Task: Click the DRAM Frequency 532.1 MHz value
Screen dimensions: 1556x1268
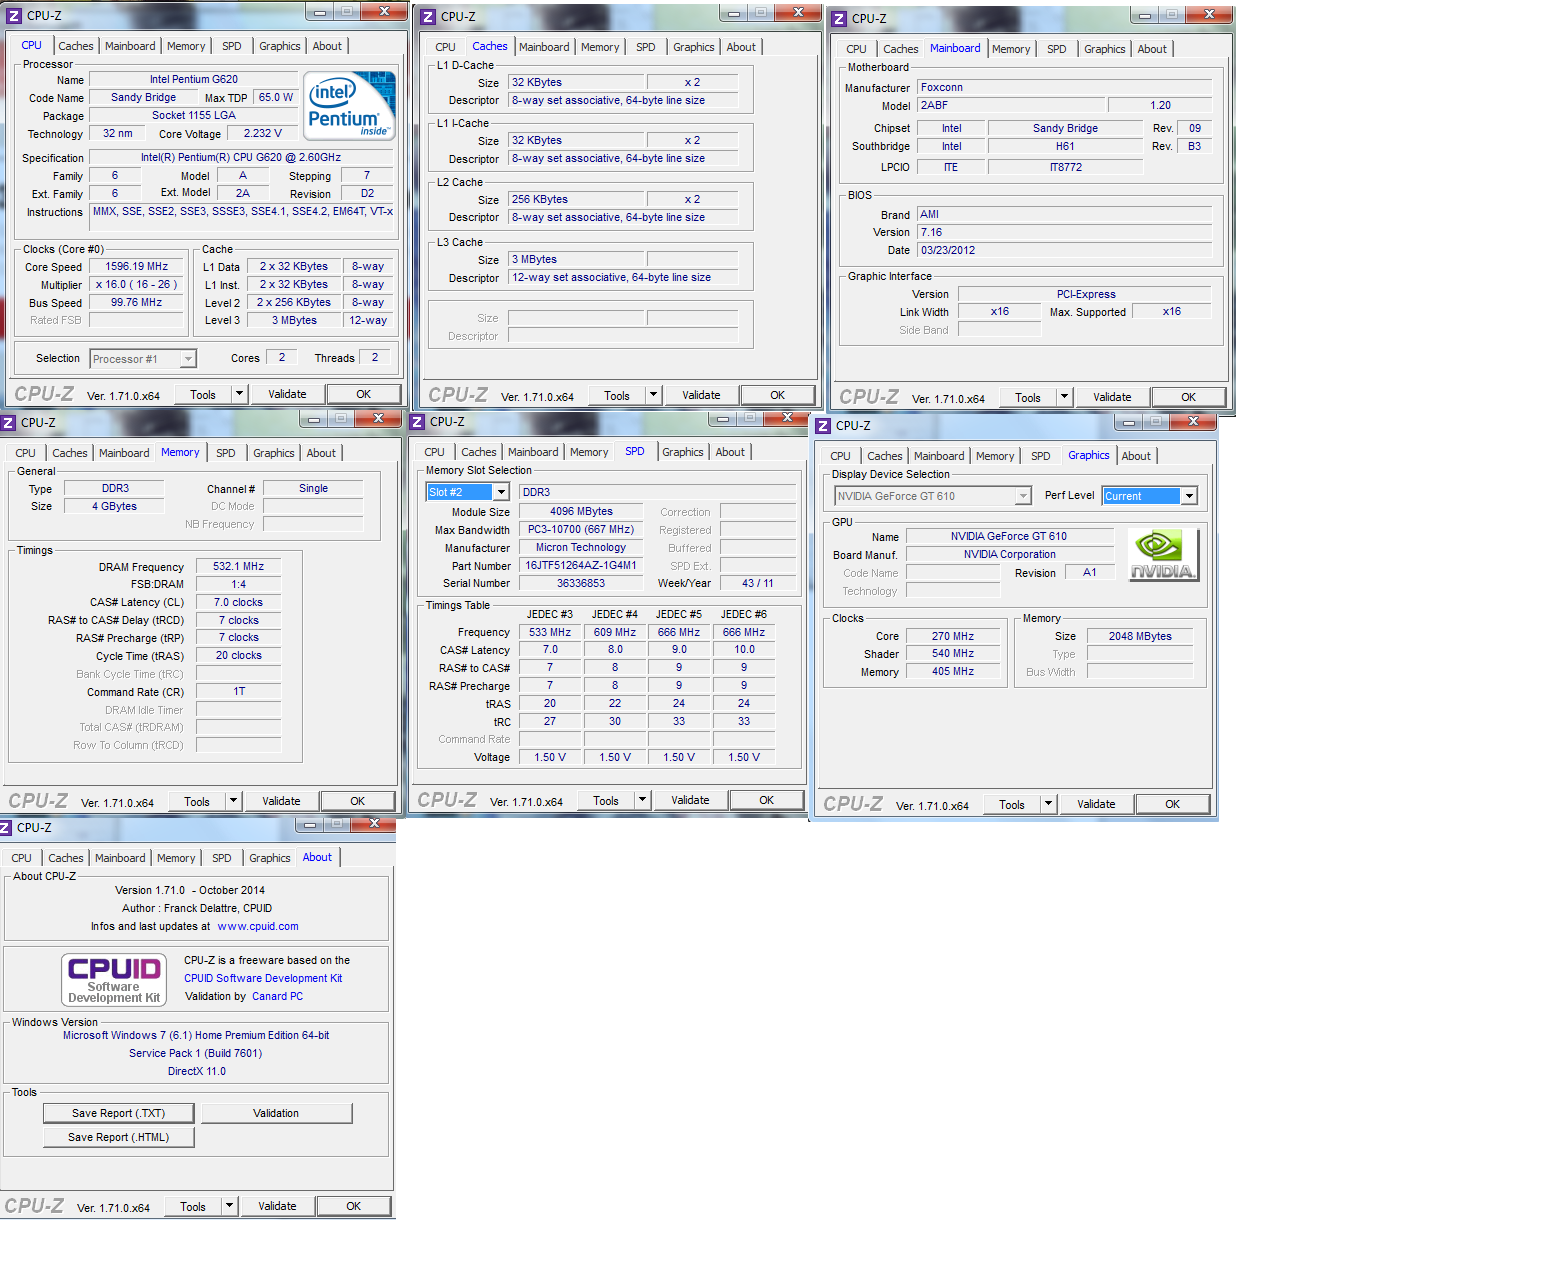Action: pyautogui.click(x=238, y=566)
